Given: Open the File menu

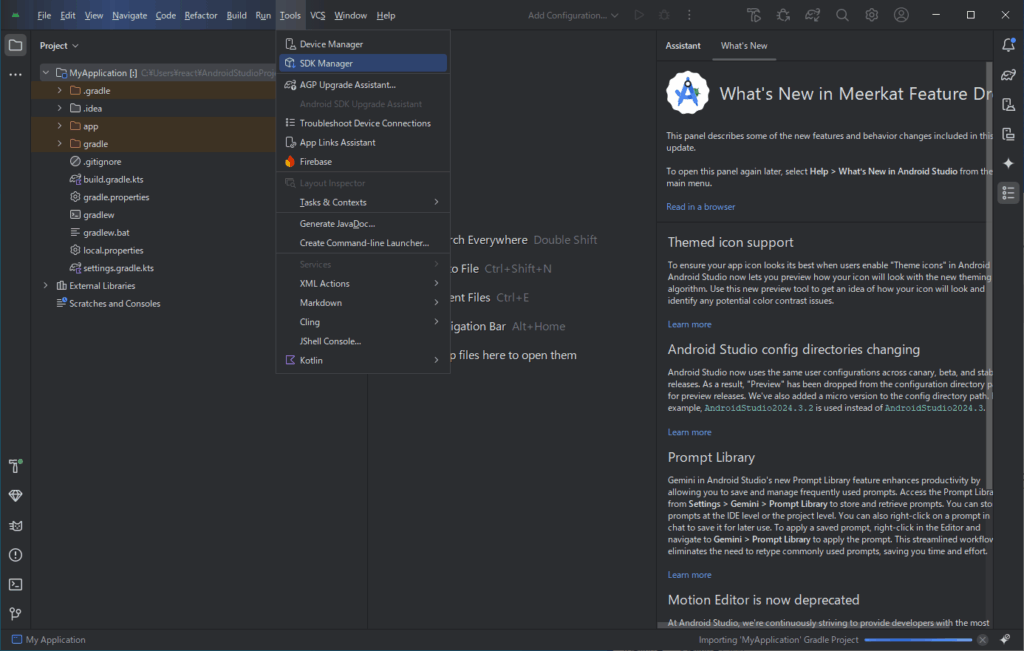Looking at the screenshot, I should pos(44,15).
